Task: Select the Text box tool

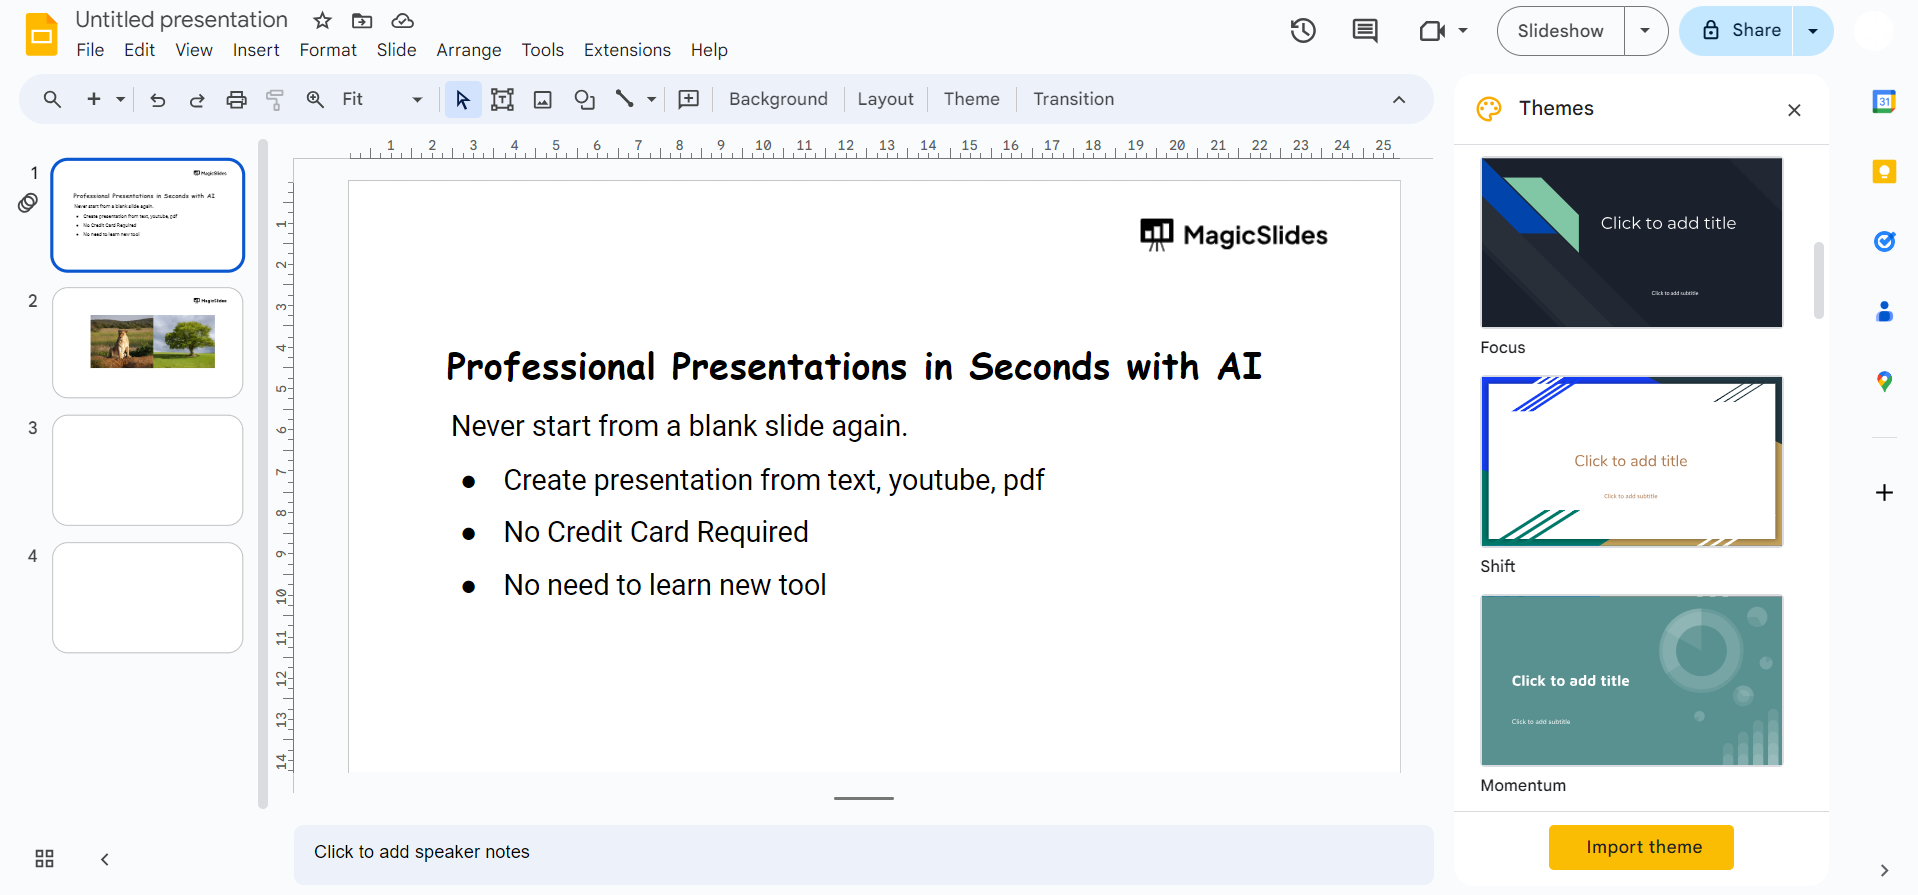Action: coord(502,99)
